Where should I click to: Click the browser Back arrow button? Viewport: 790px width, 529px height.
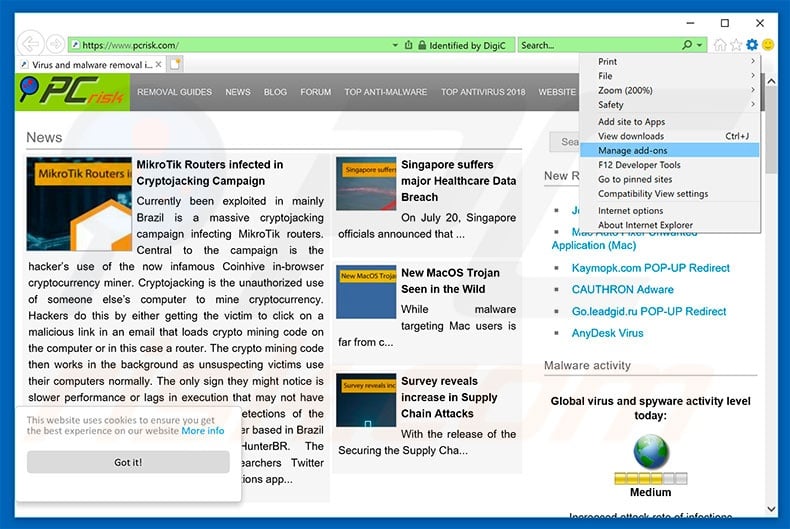(x=30, y=44)
